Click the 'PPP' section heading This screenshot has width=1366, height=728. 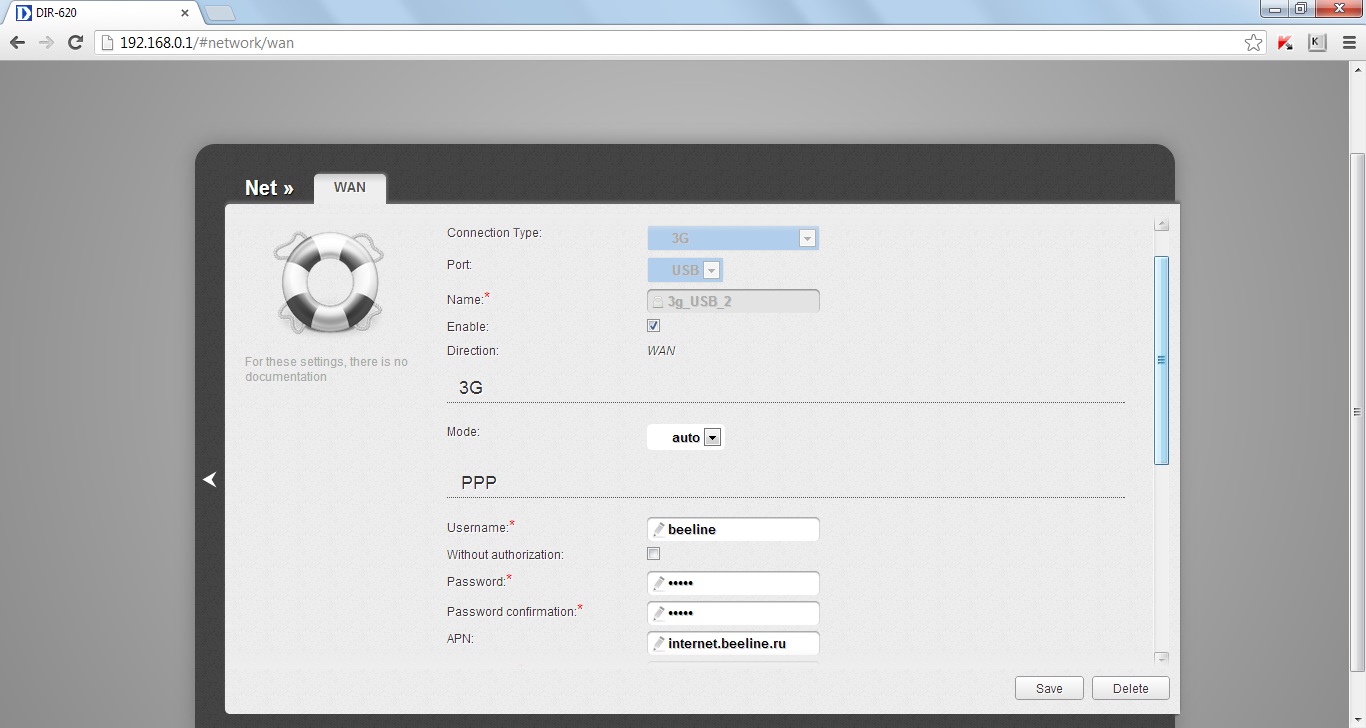click(x=479, y=482)
